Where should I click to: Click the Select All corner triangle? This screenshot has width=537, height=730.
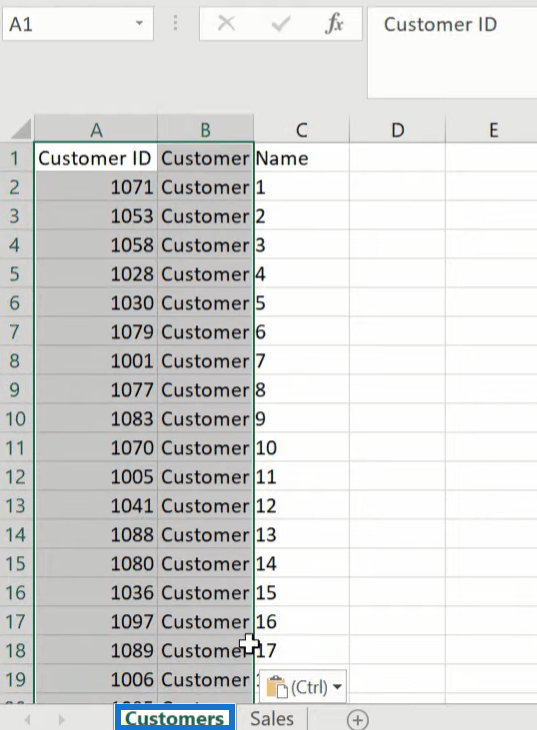[20, 129]
